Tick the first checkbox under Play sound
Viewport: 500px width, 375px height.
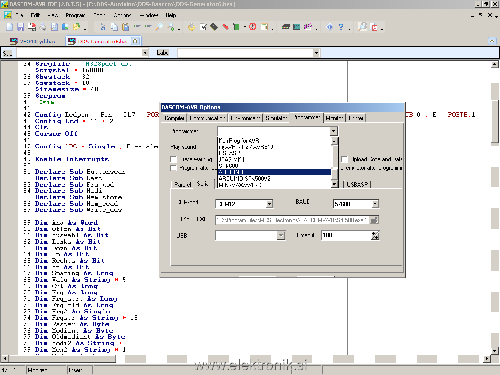[173, 159]
